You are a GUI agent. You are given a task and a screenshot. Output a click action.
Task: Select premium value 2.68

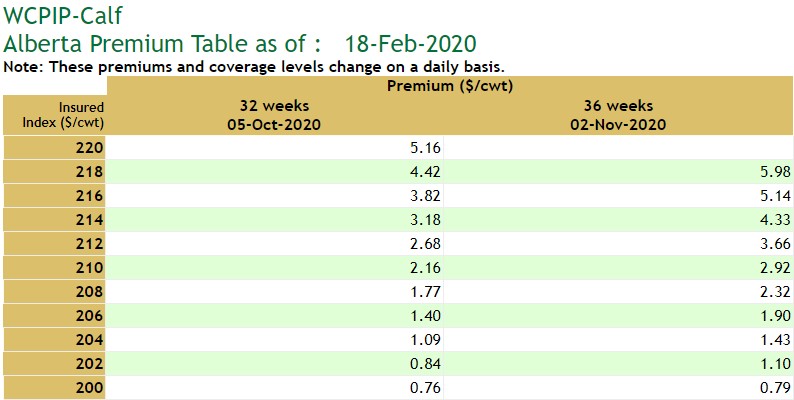424,244
